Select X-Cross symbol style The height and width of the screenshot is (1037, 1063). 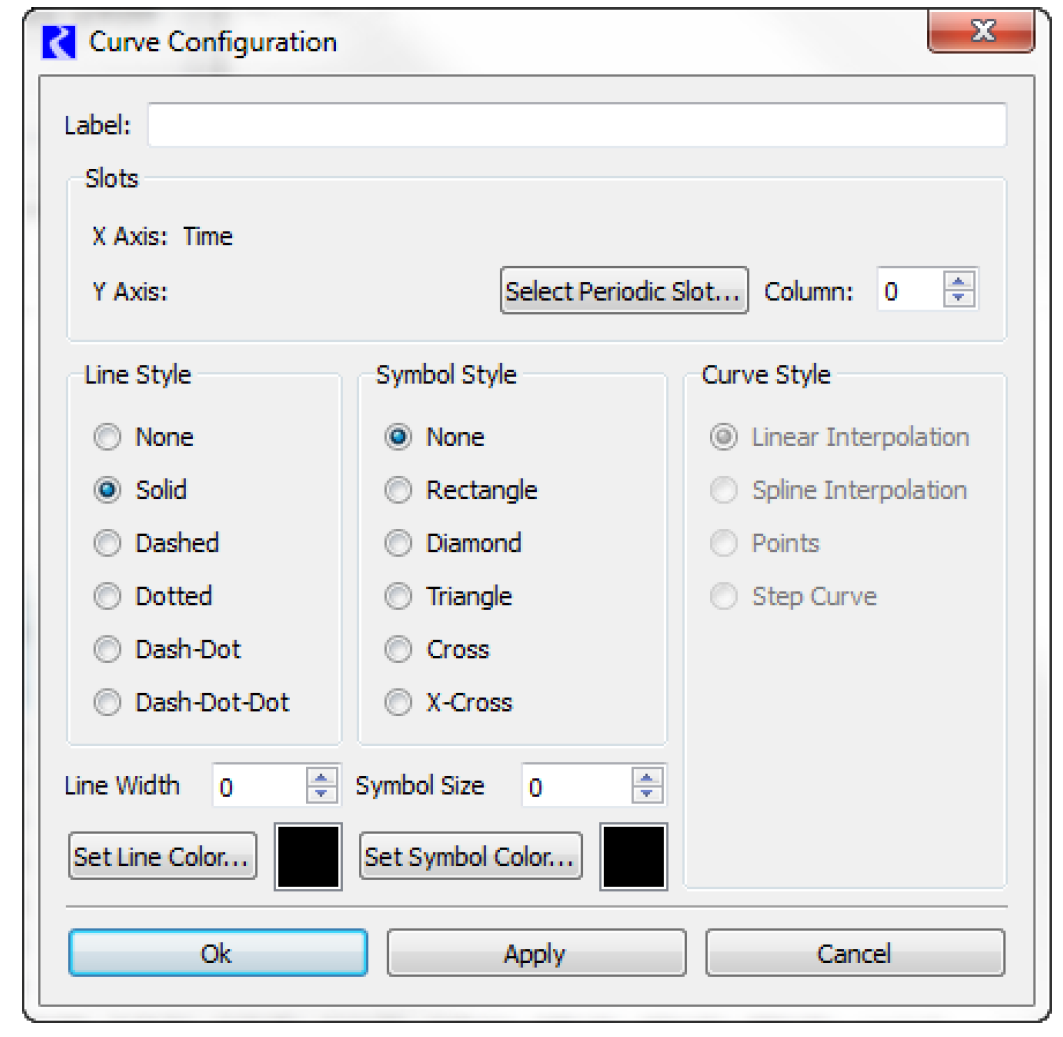coord(398,702)
